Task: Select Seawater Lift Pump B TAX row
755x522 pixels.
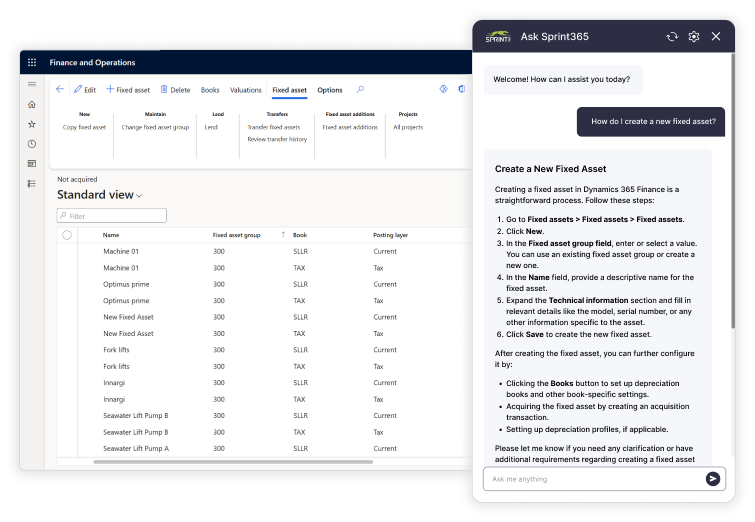Action: [264, 432]
